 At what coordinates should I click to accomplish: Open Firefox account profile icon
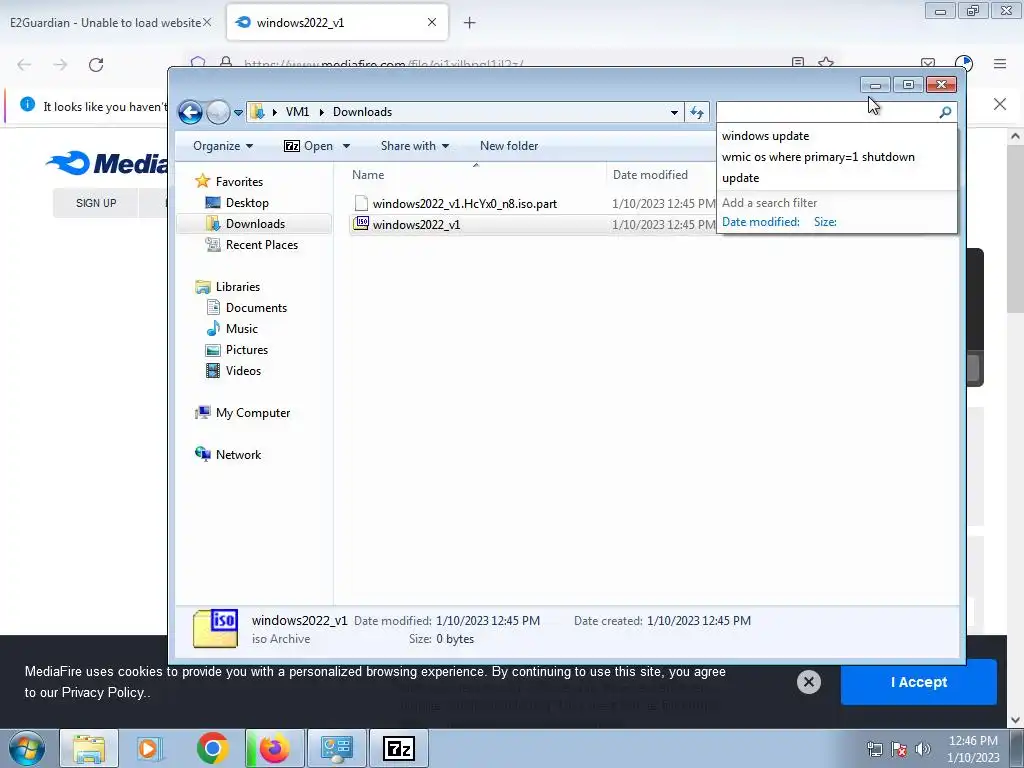(964, 64)
